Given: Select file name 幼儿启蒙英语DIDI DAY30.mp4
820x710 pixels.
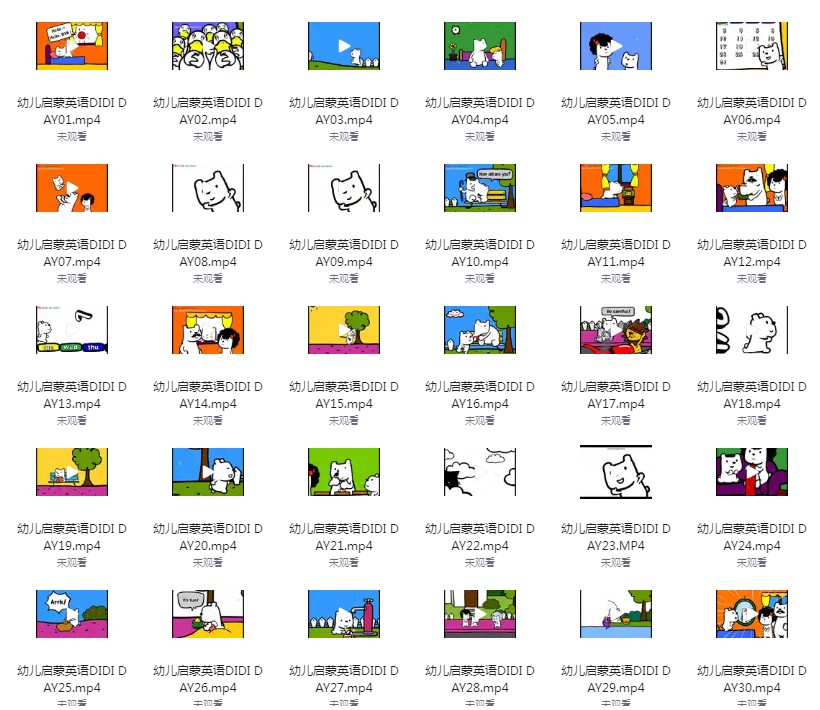Looking at the screenshot, I should [752, 679].
